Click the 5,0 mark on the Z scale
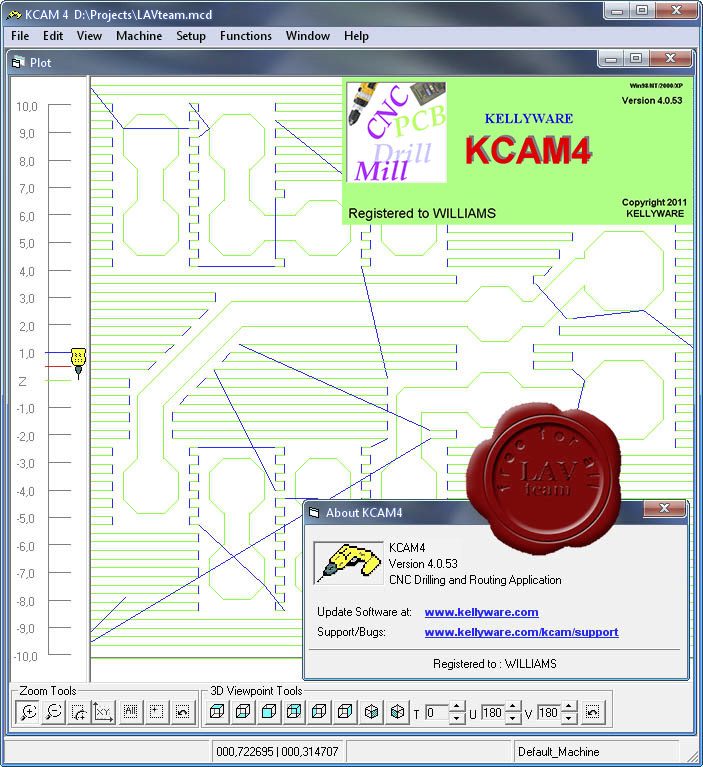This screenshot has height=767, width=703. [x=26, y=244]
